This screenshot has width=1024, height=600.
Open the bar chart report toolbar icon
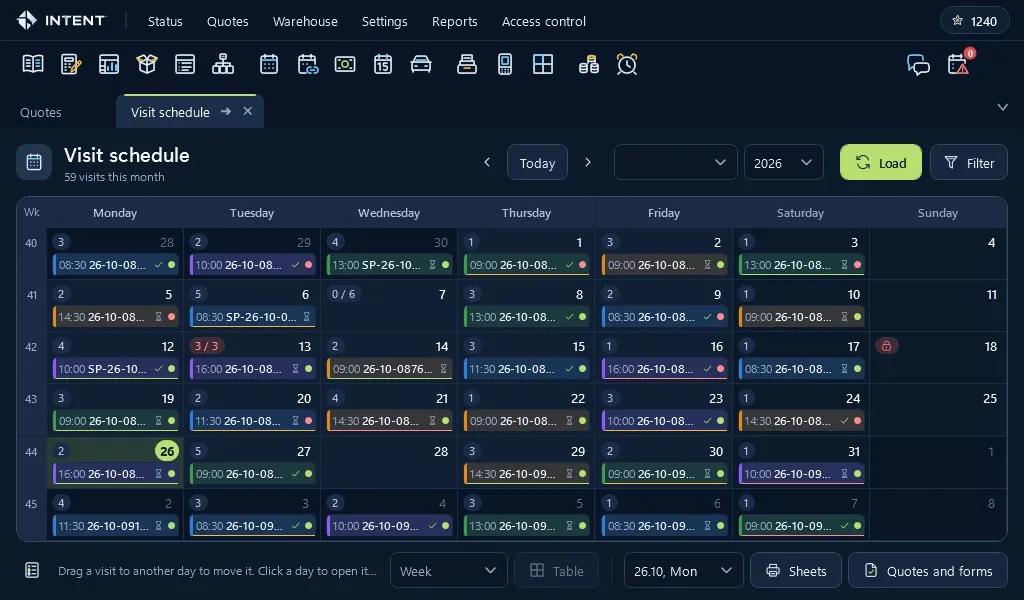108,64
